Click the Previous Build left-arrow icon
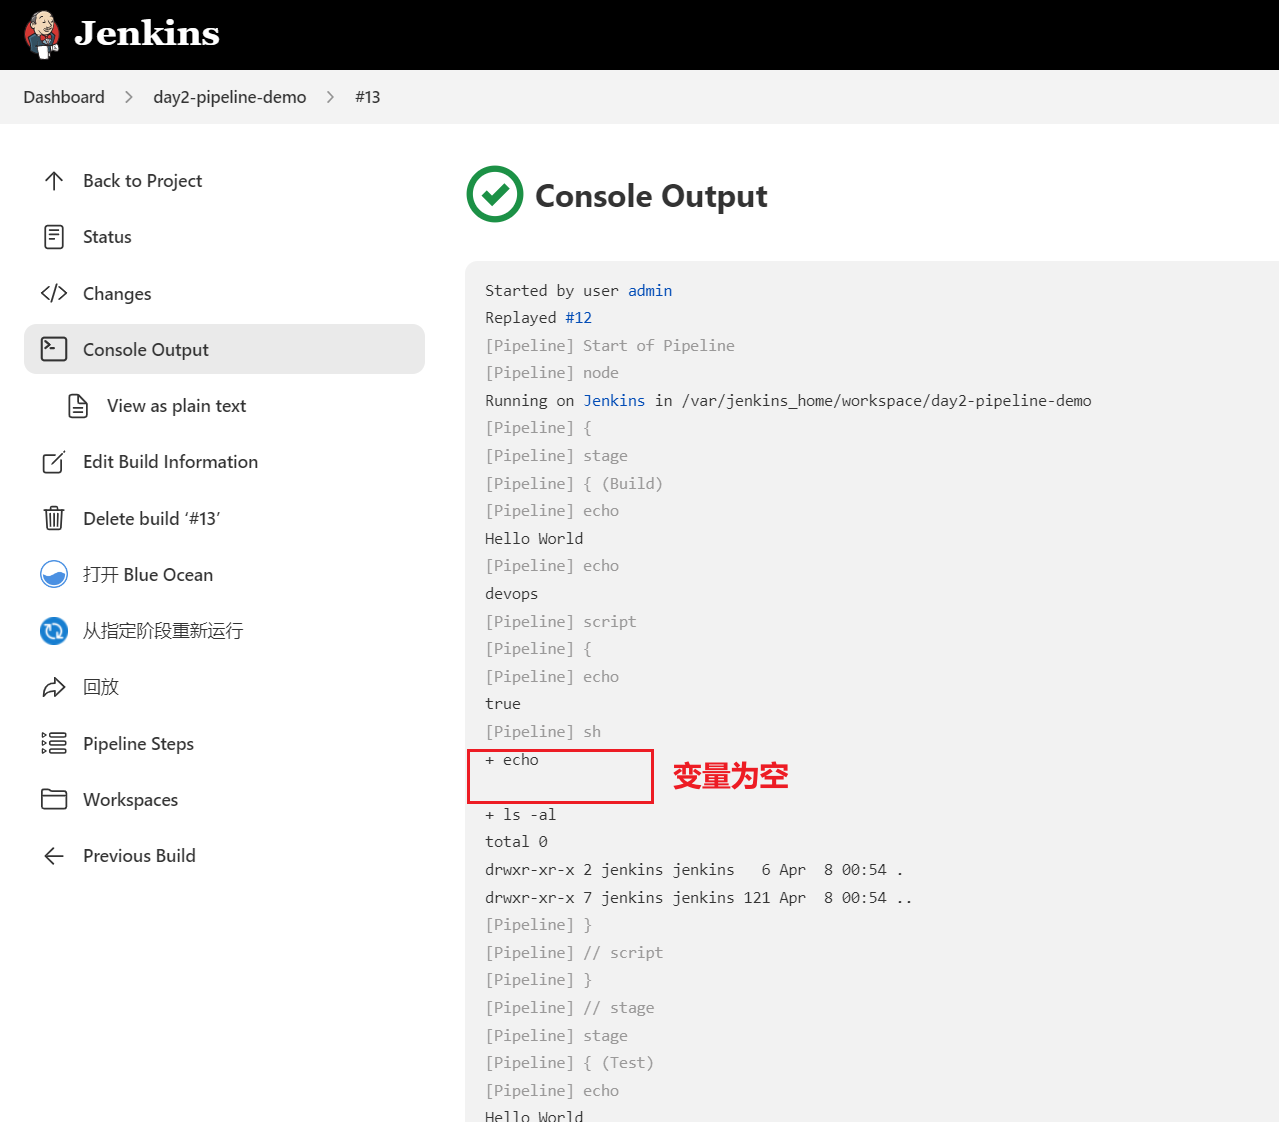Screen dimensions: 1279x1122 (x=54, y=856)
